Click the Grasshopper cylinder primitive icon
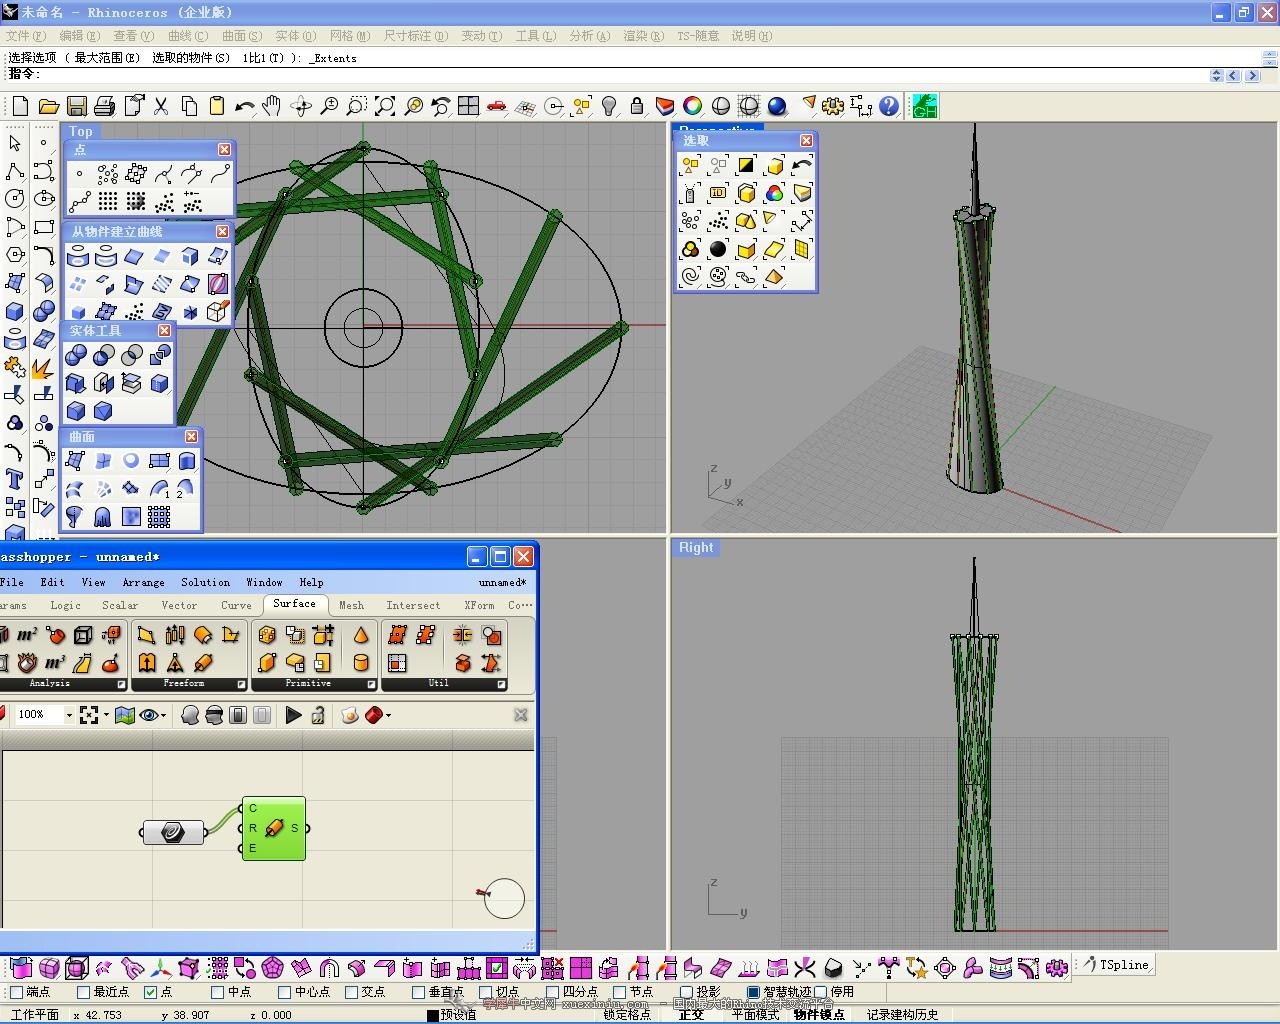 pos(361,662)
